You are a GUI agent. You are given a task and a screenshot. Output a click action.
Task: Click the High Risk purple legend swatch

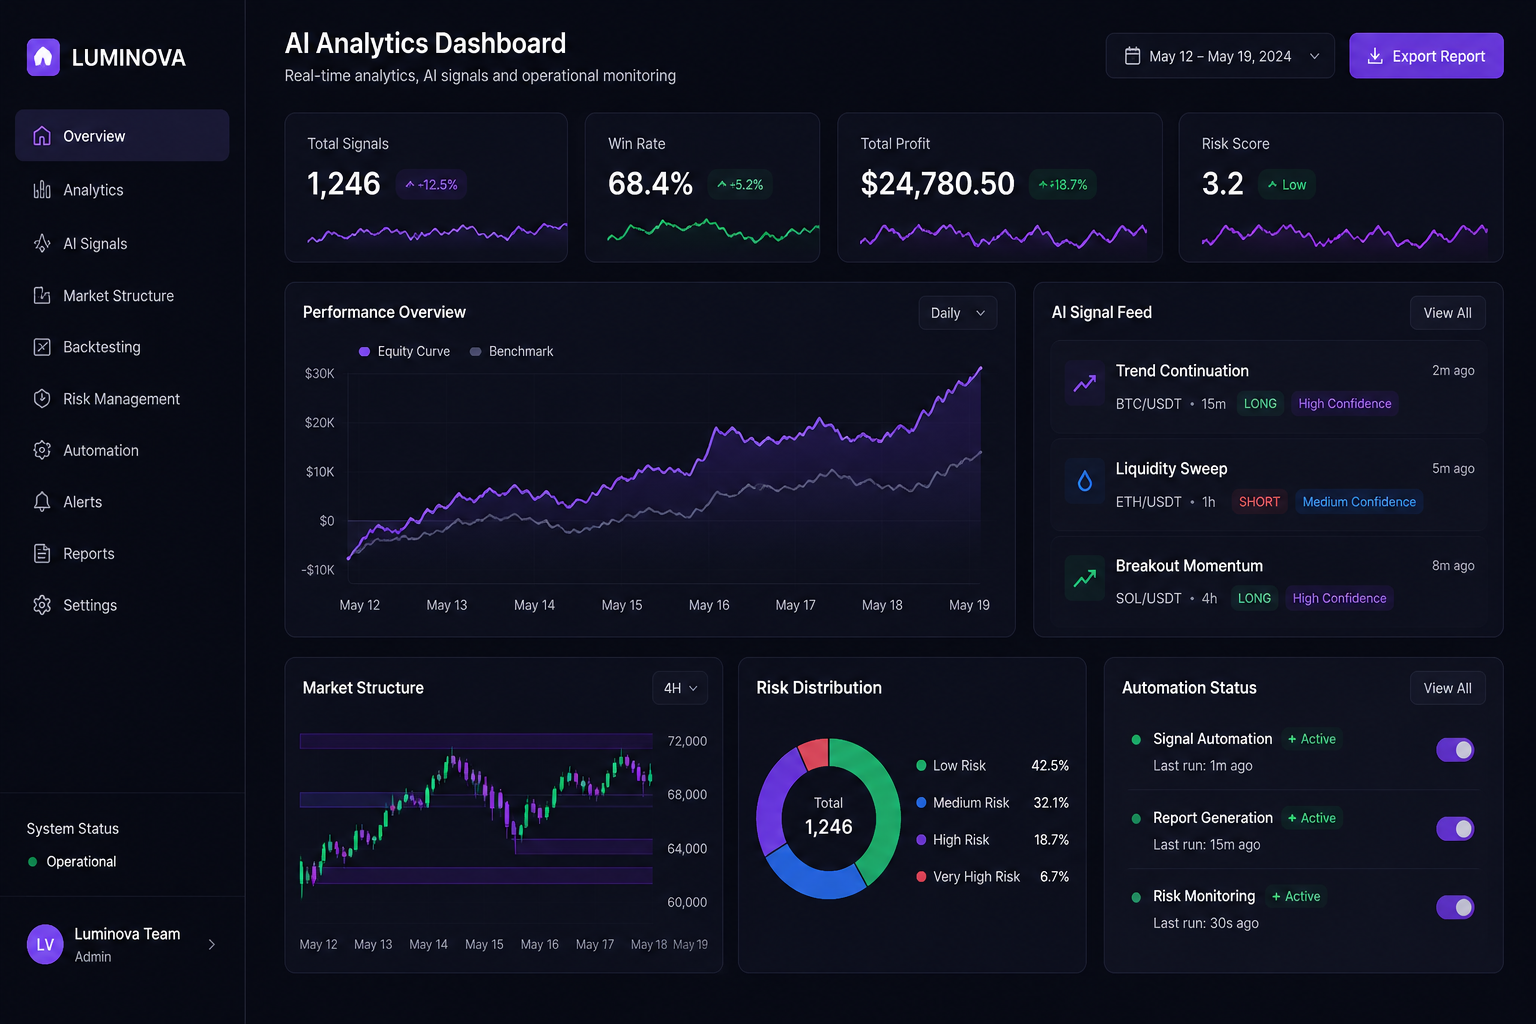pos(921,840)
